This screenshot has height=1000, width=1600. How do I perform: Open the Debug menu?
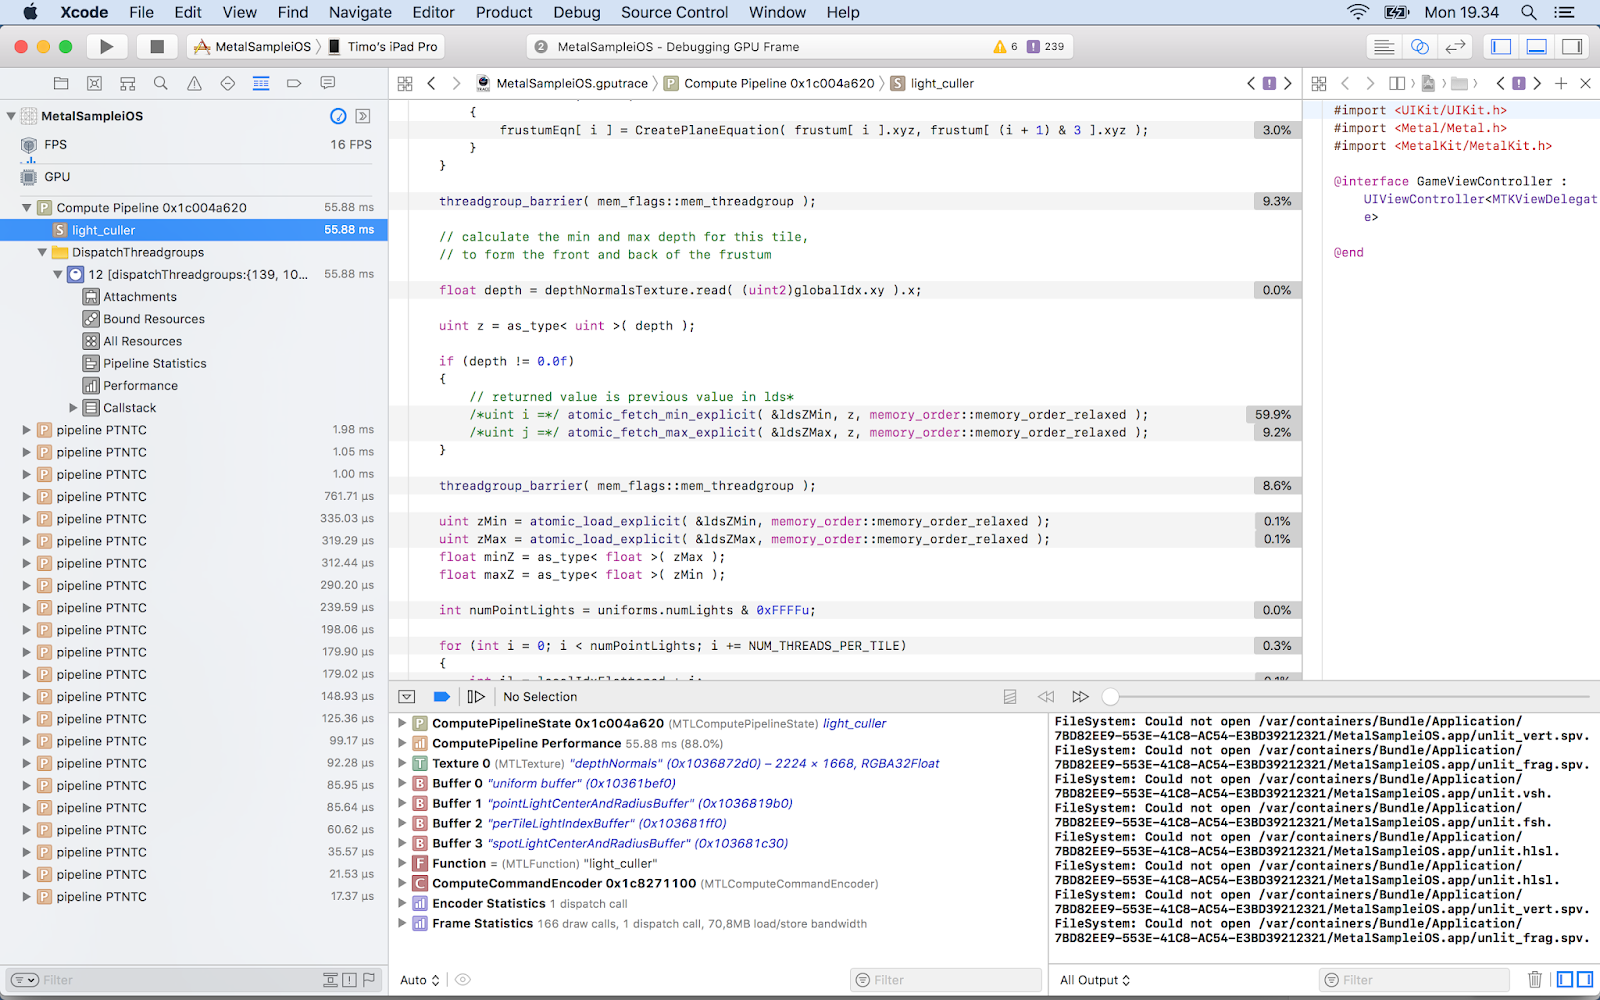pos(577,12)
